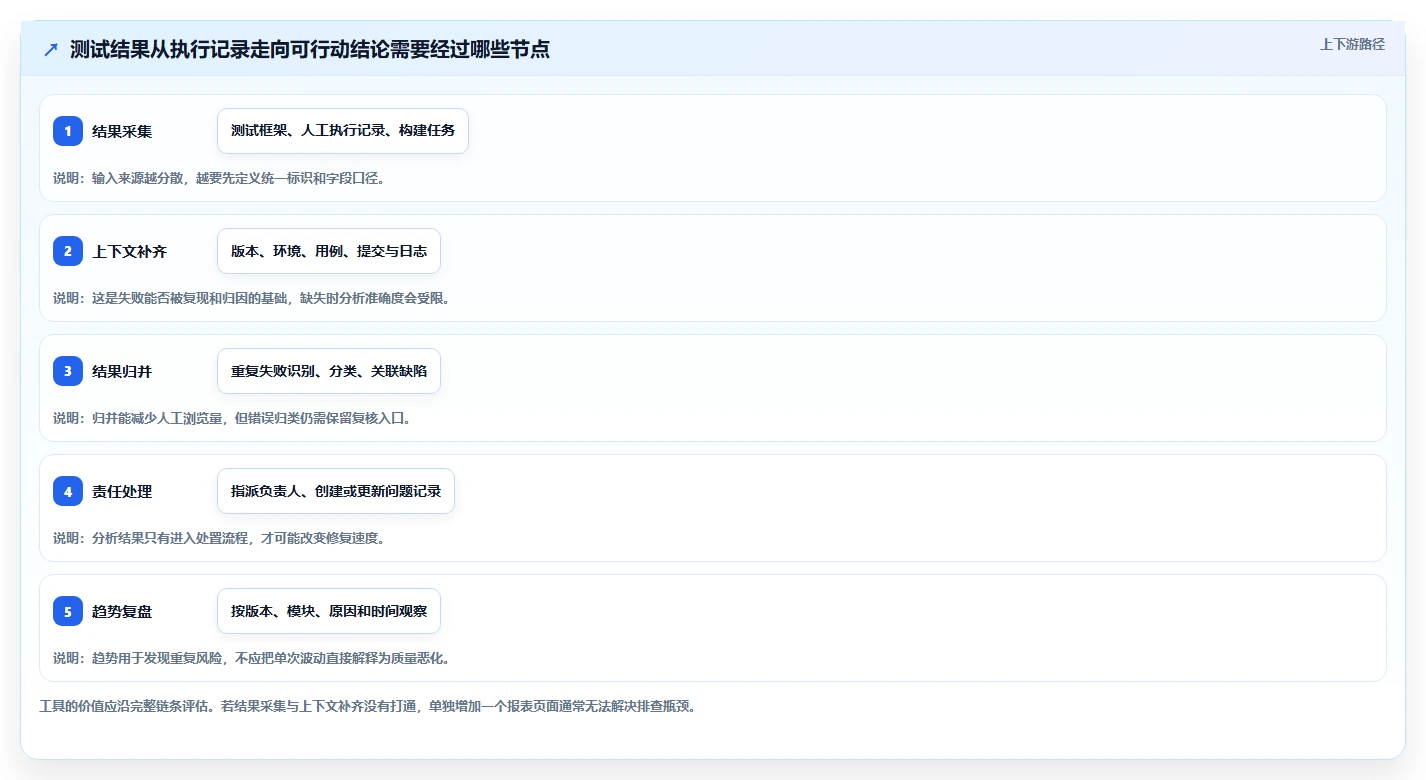Click the 上下游路径 label in header

[1352, 44]
